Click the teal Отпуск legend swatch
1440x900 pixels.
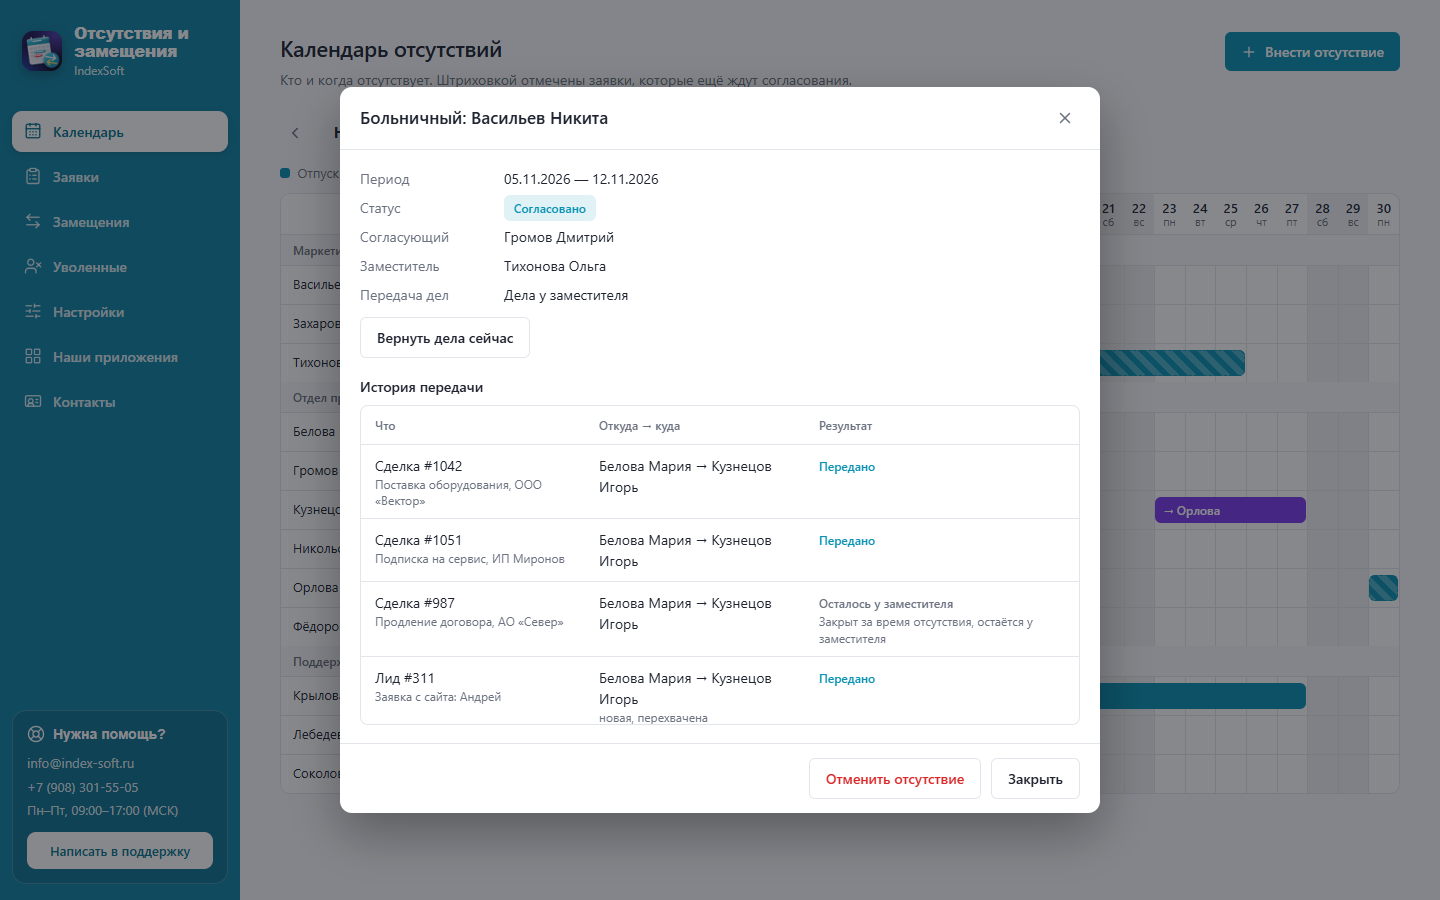285,173
